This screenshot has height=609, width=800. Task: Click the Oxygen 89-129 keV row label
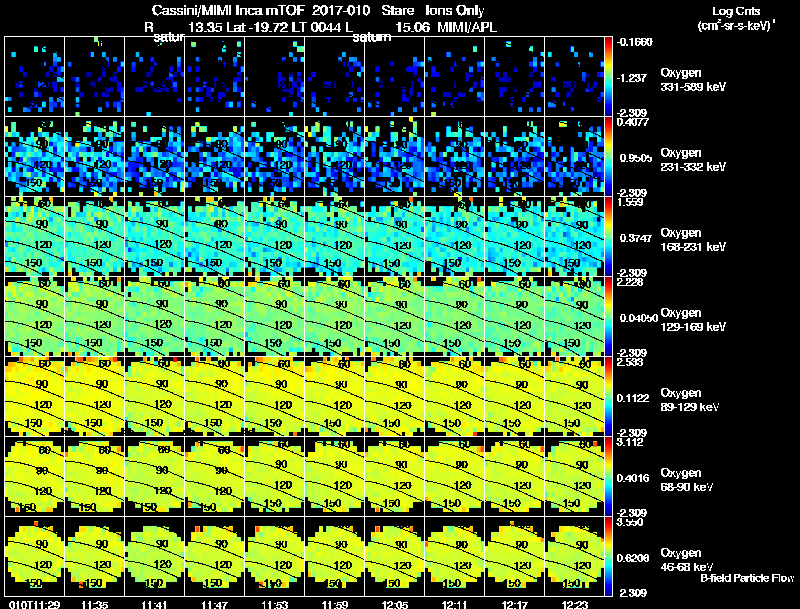pos(690,400)
